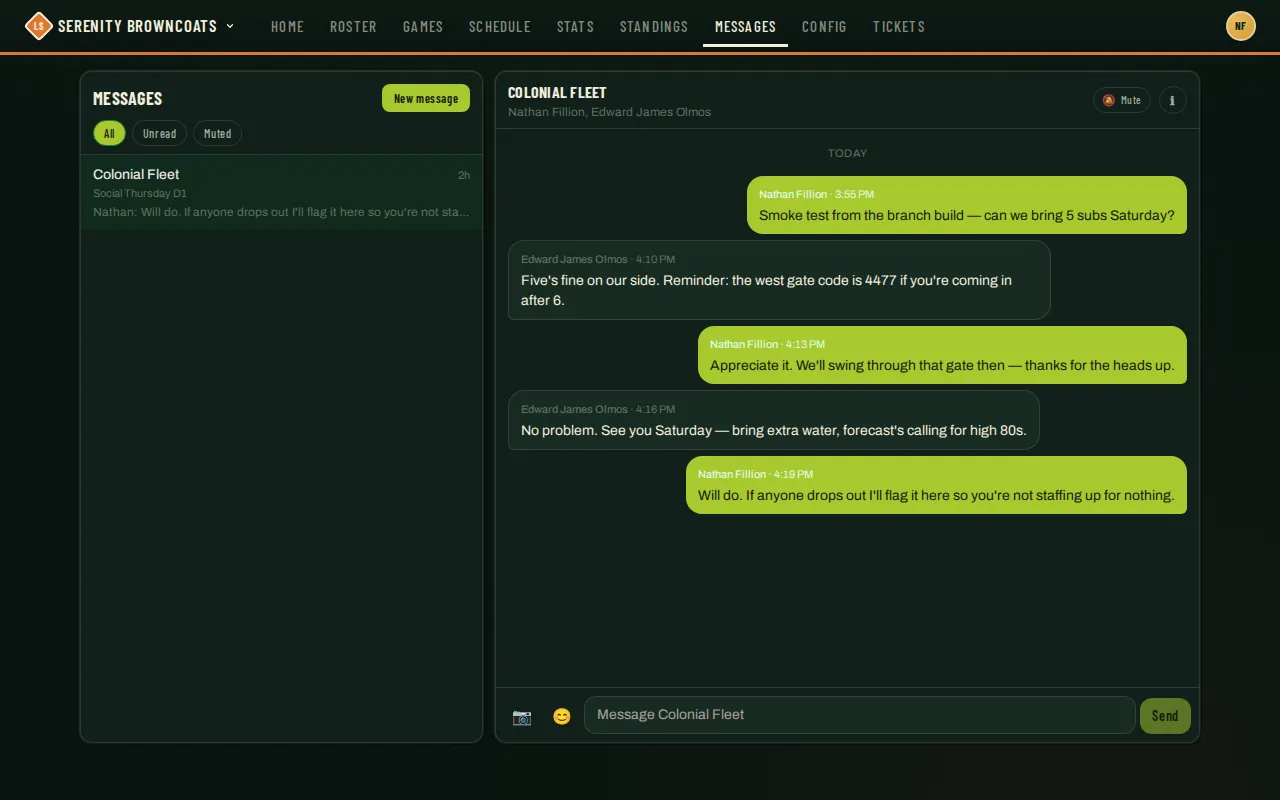Go to the Home tab
Viewport: 1280px width, 800px height.
(x=287, y=26)
